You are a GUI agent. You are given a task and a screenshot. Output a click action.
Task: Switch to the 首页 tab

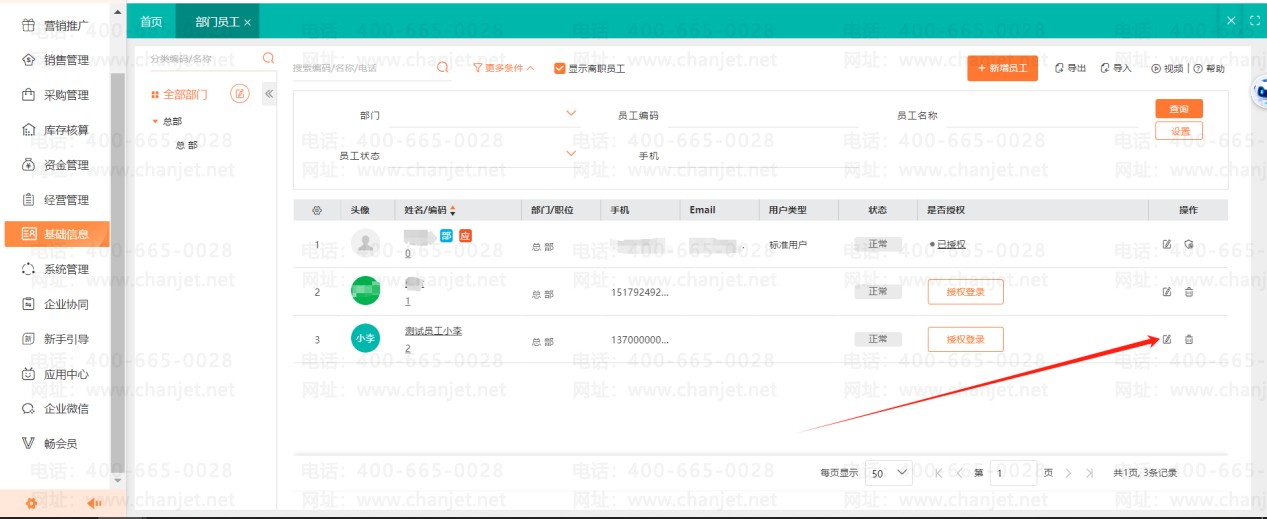[151, 21]
